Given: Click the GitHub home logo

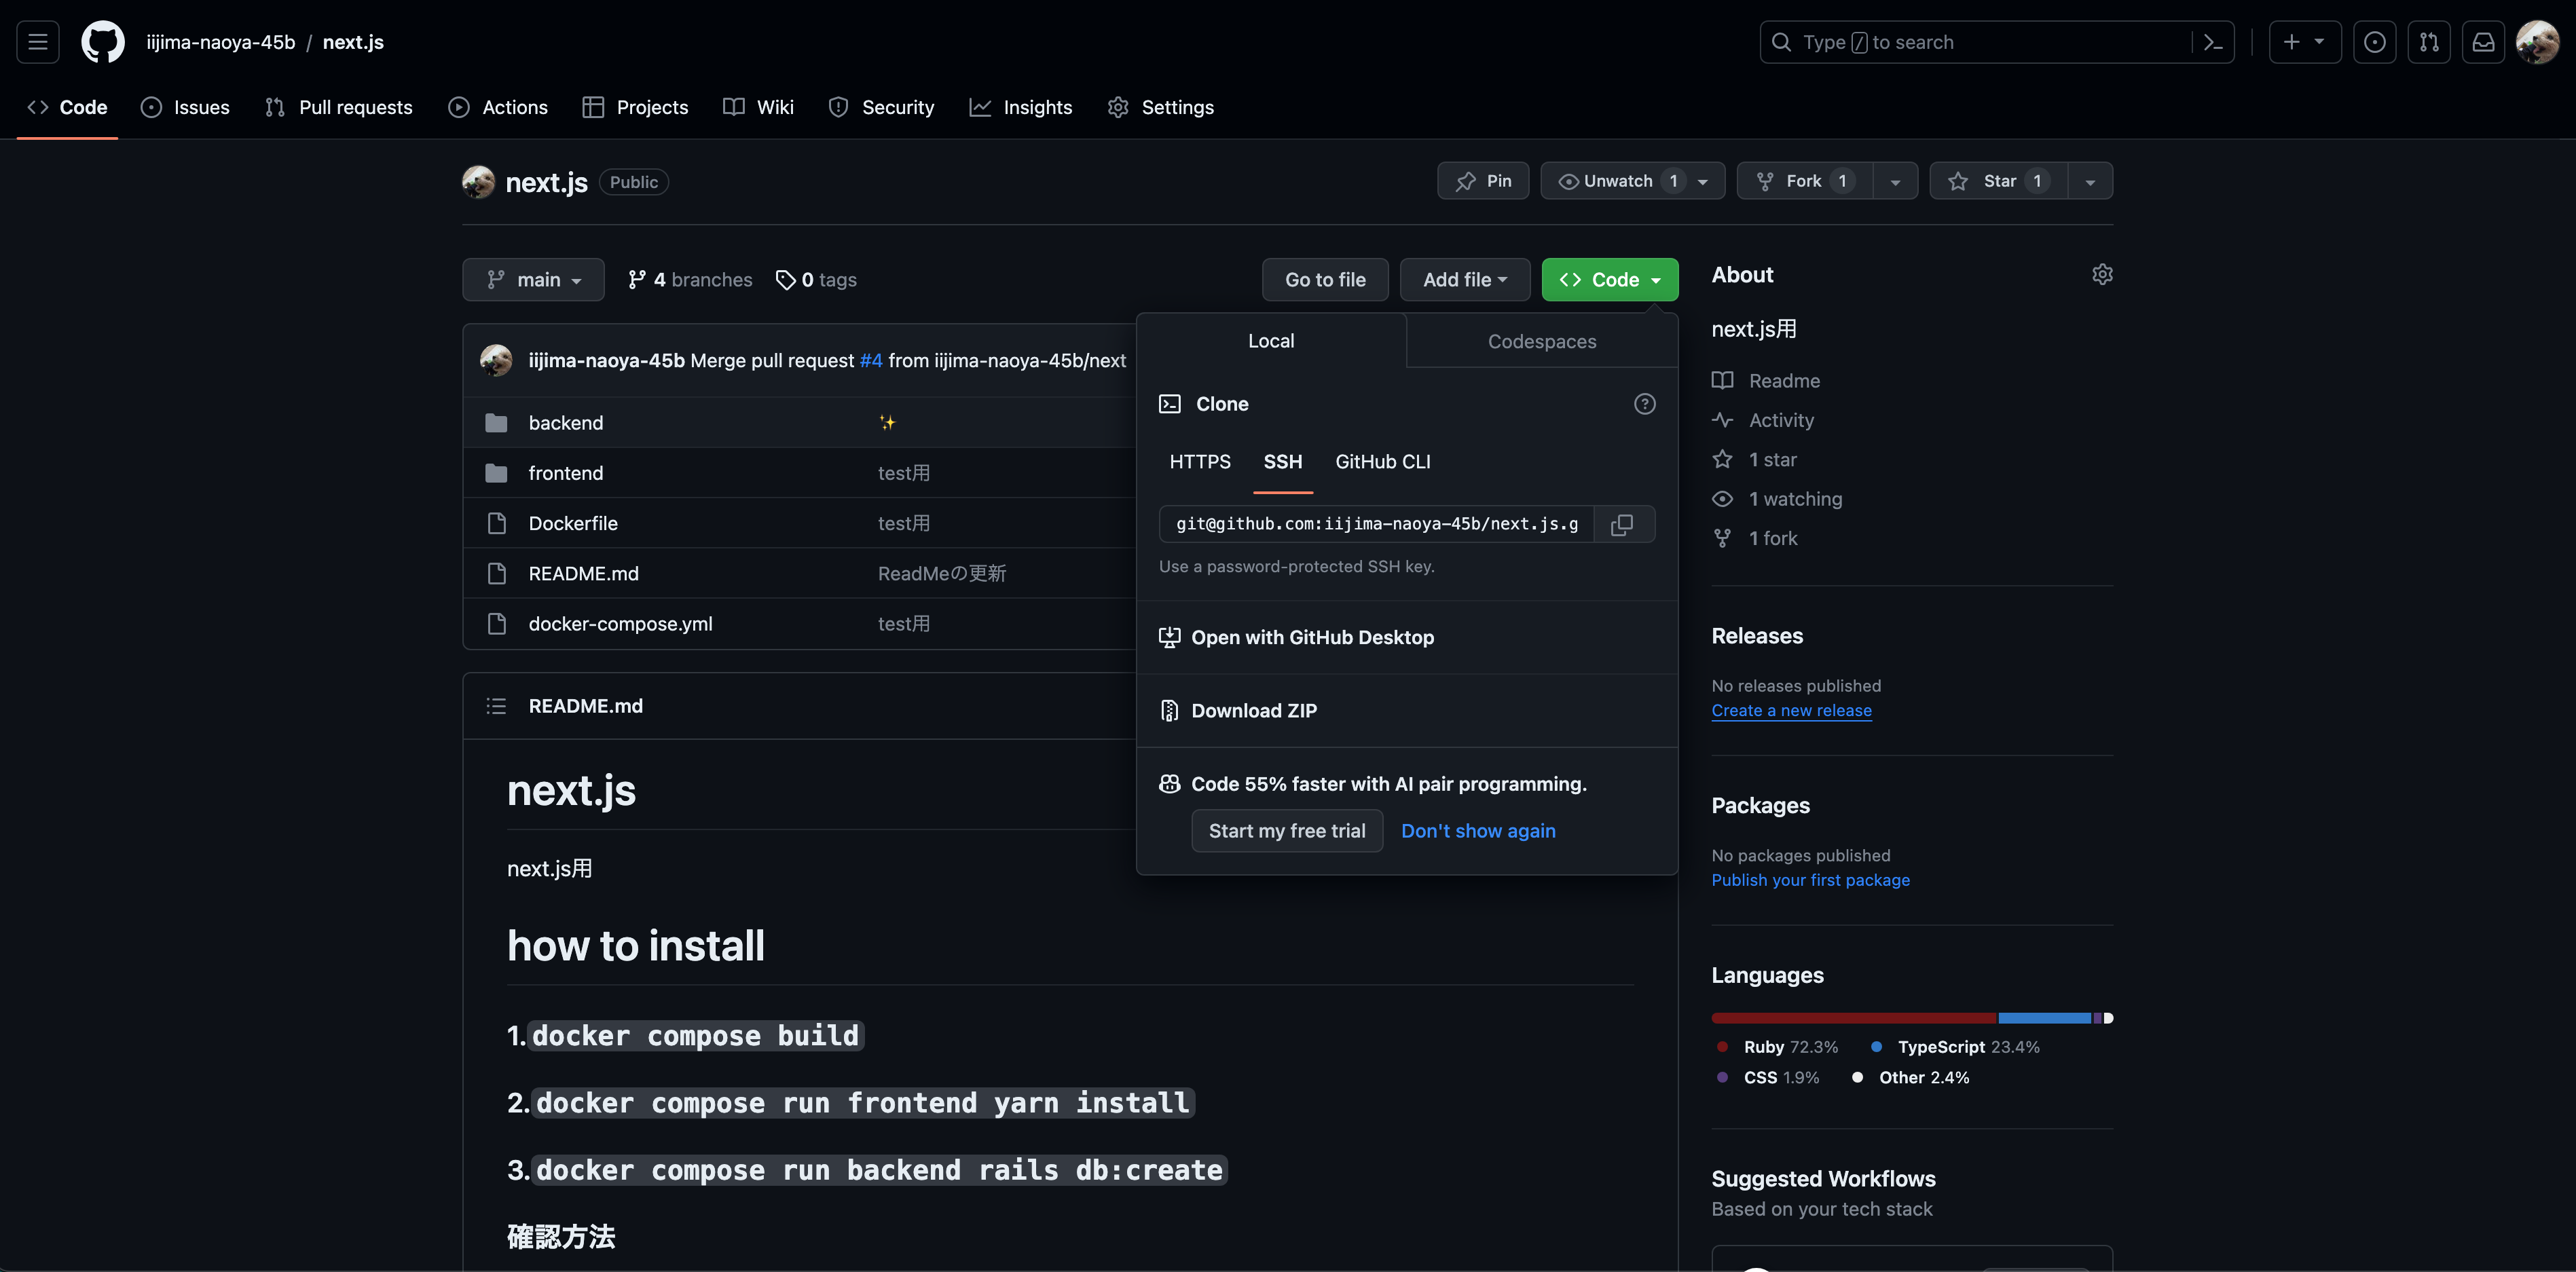Looking at the screenshot, I should [103, 42].
